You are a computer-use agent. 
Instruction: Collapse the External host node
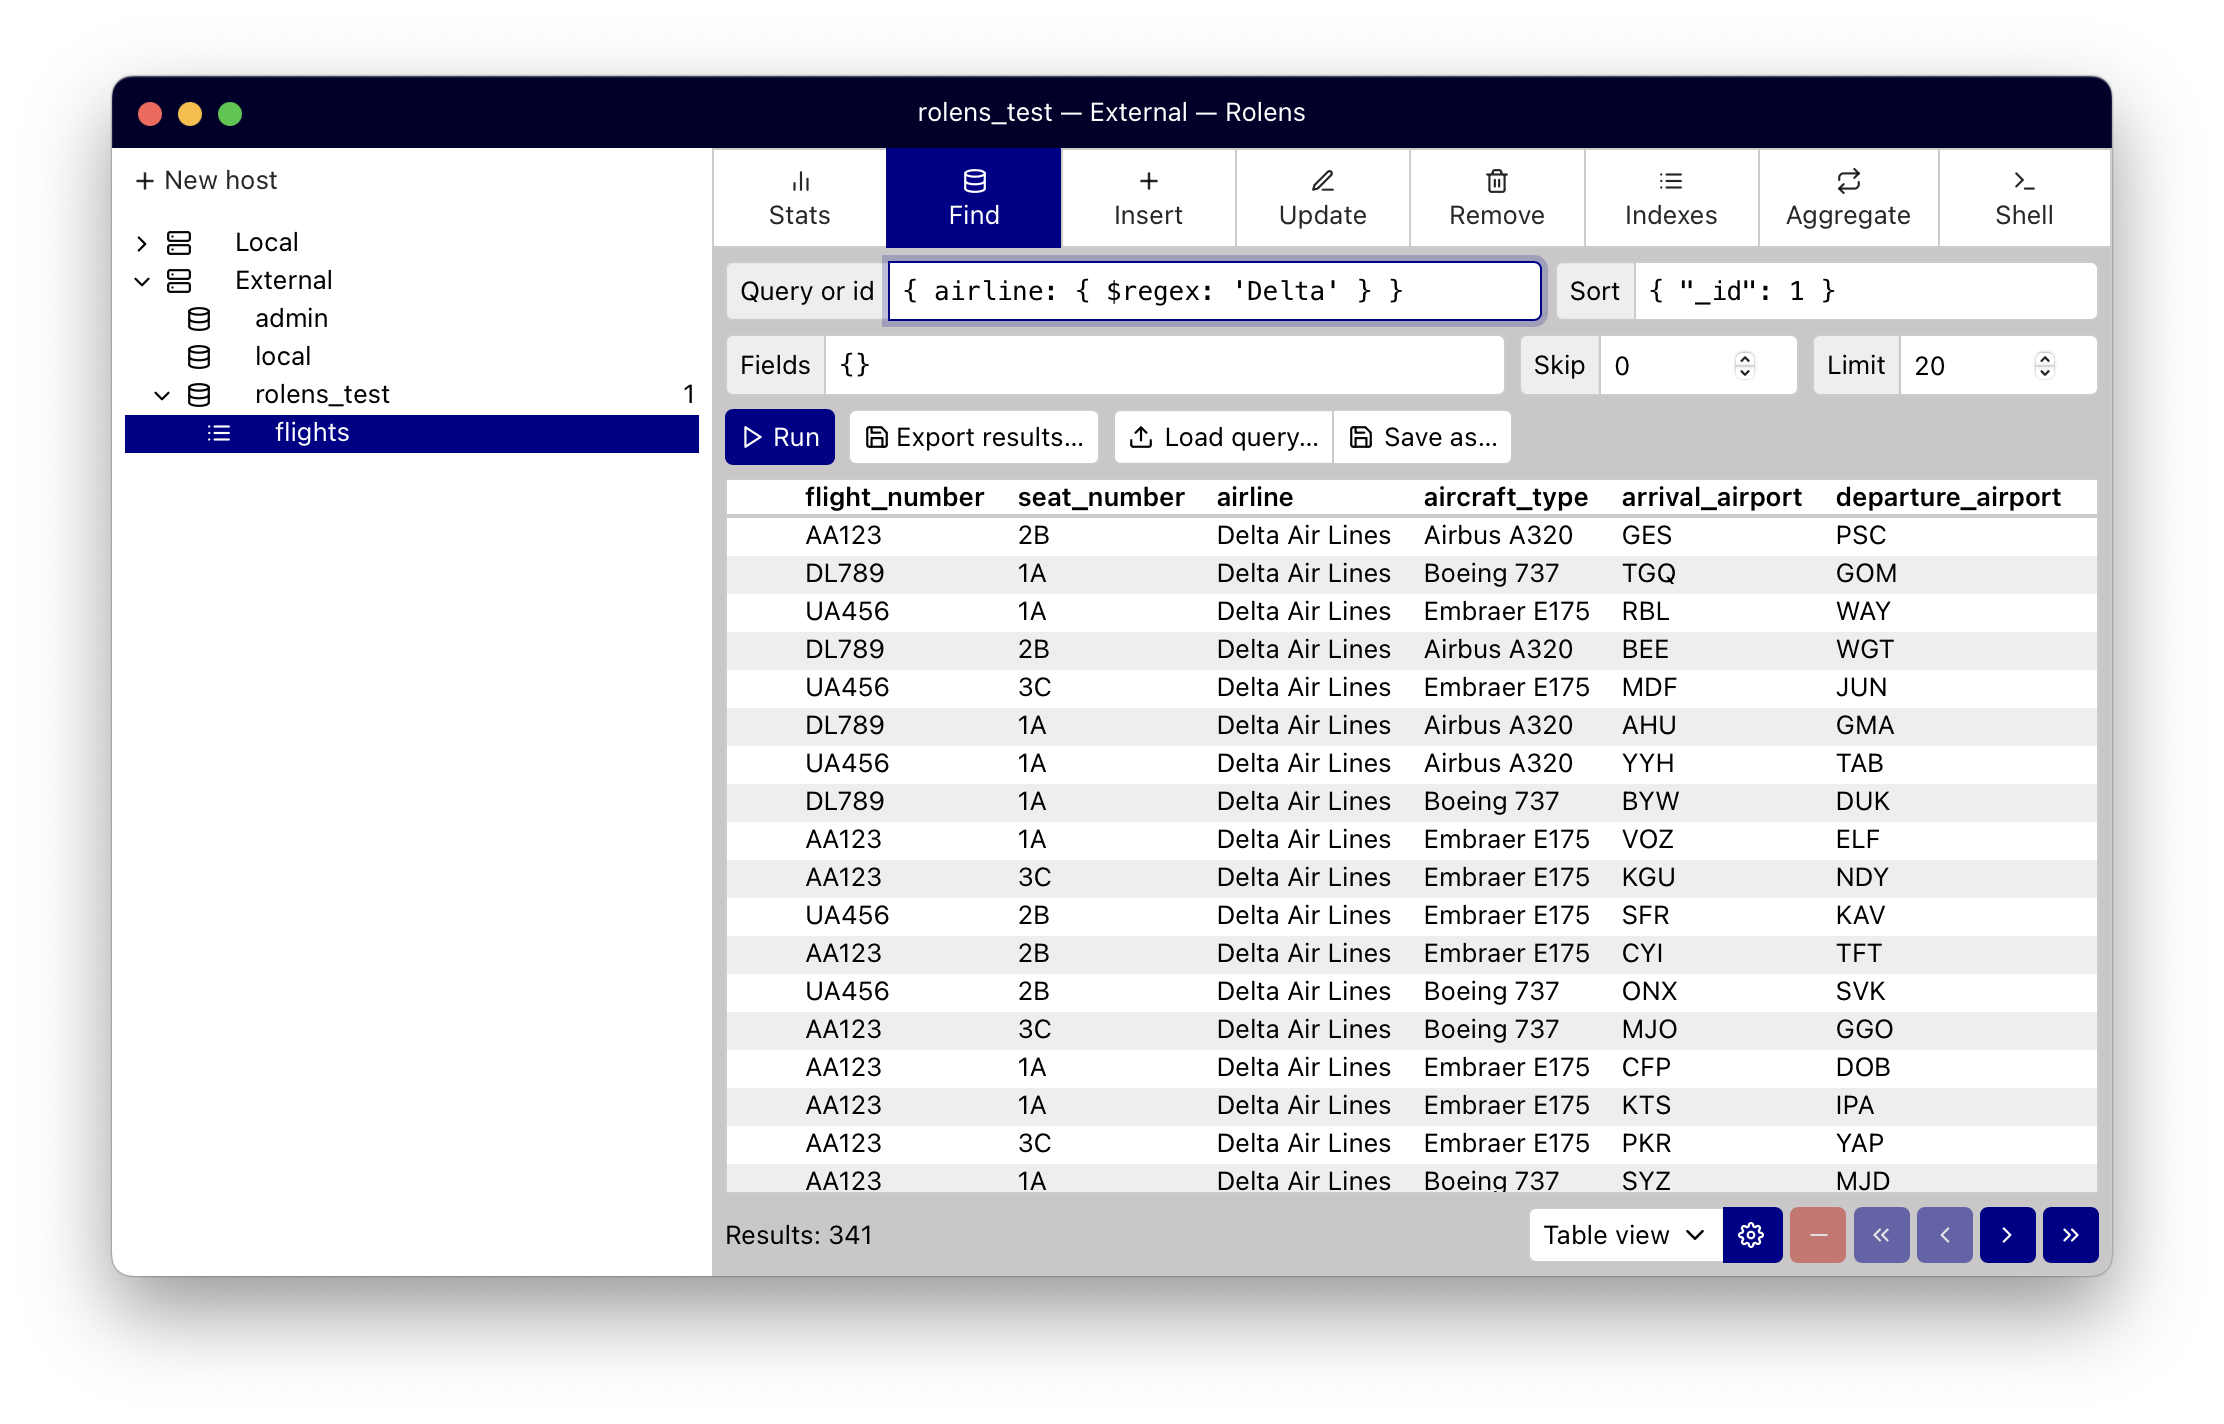pos(142,281)
